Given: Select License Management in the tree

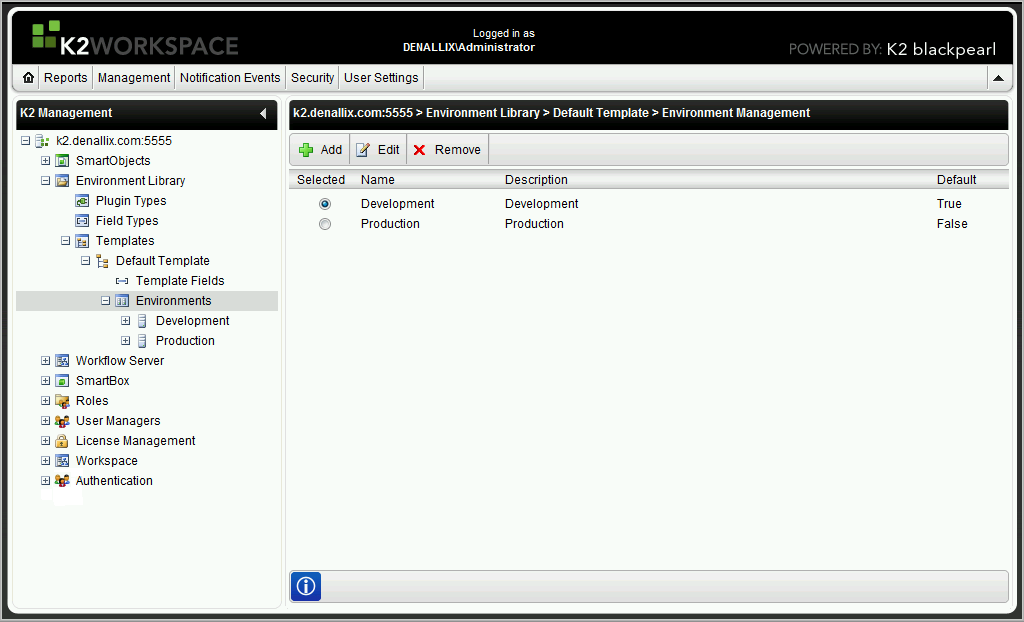Looking at the screenshot, I should (x=135, y=441).
